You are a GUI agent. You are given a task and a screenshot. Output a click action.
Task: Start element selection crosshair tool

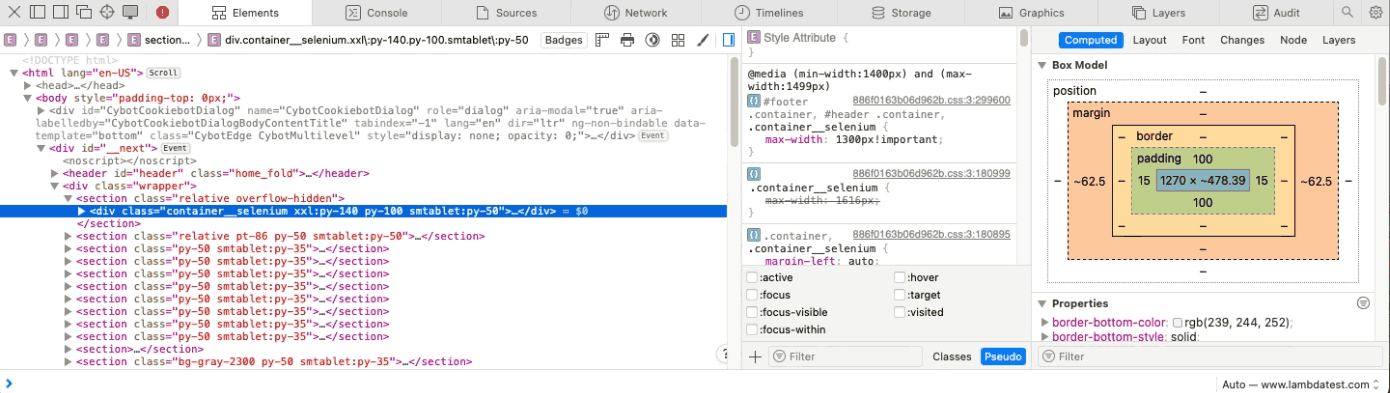[x=107, y=12]
